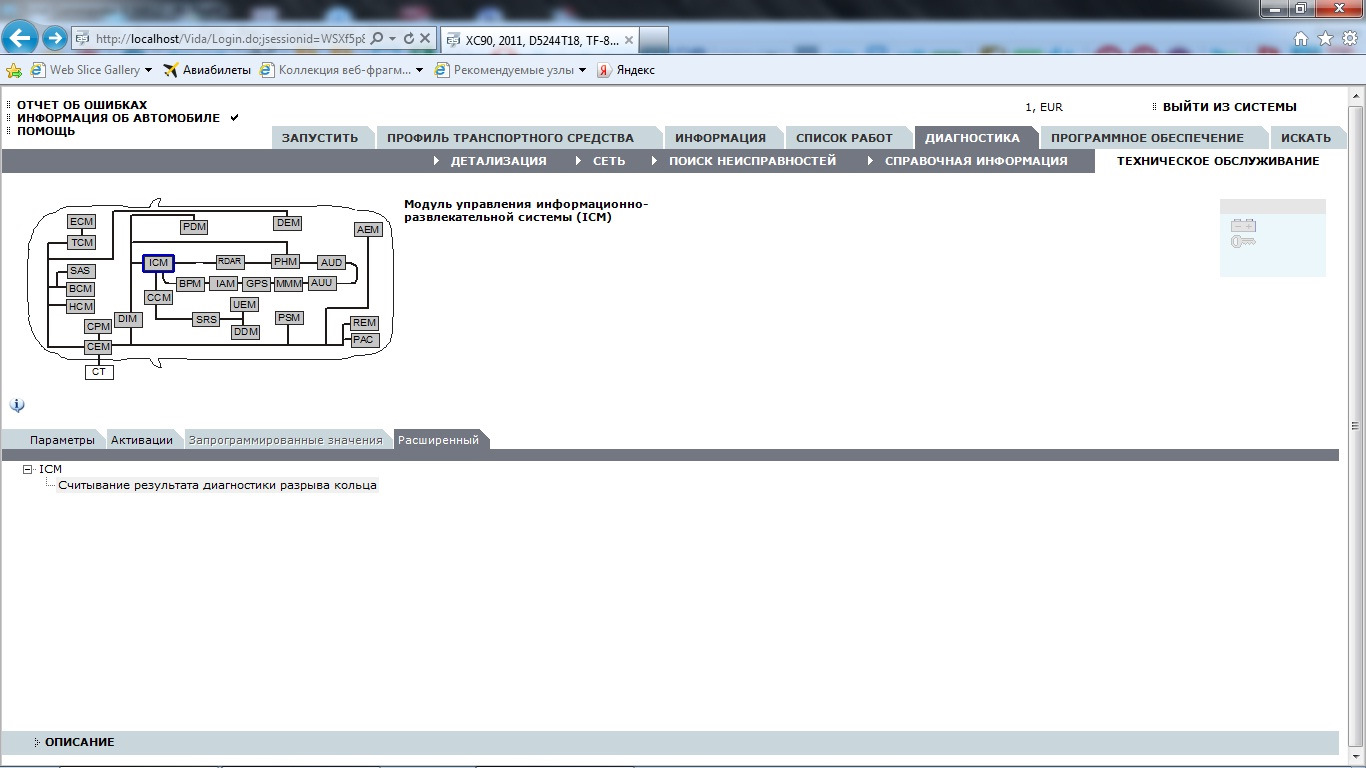Select the AEM module box

click(368, 230)
